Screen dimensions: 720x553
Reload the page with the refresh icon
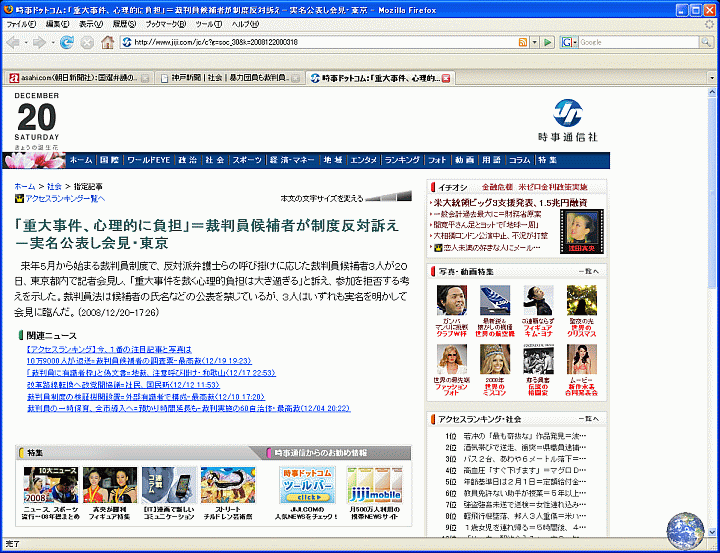coord(67,42)
